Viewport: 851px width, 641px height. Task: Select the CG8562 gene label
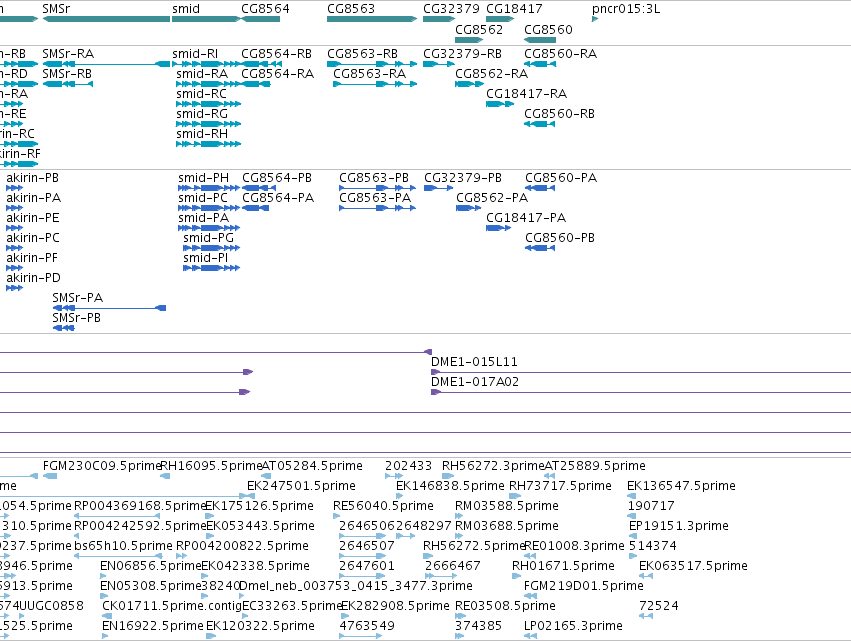pyautogui.click(x=479, y=29)
